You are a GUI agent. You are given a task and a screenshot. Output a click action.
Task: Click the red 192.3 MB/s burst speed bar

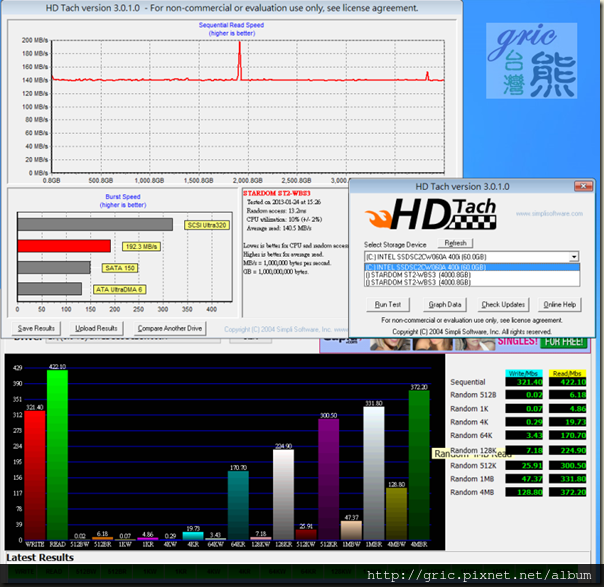pyautogui.click(x=64, y=246)
